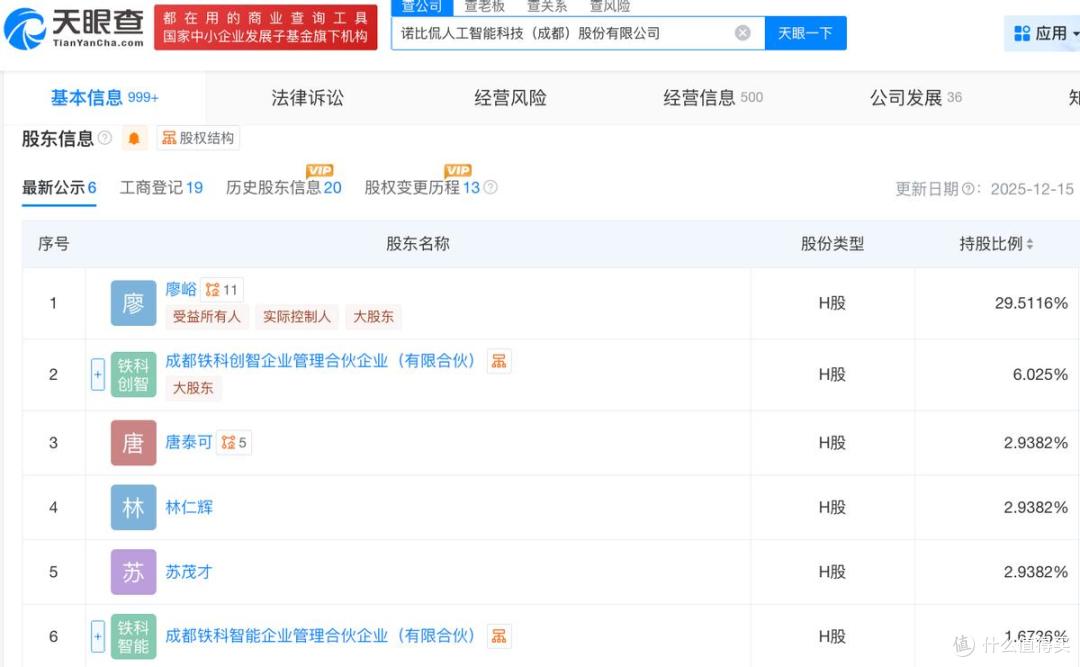
Task: Click help icon next to 股权变更历程
Action: (x=490, y=187)
